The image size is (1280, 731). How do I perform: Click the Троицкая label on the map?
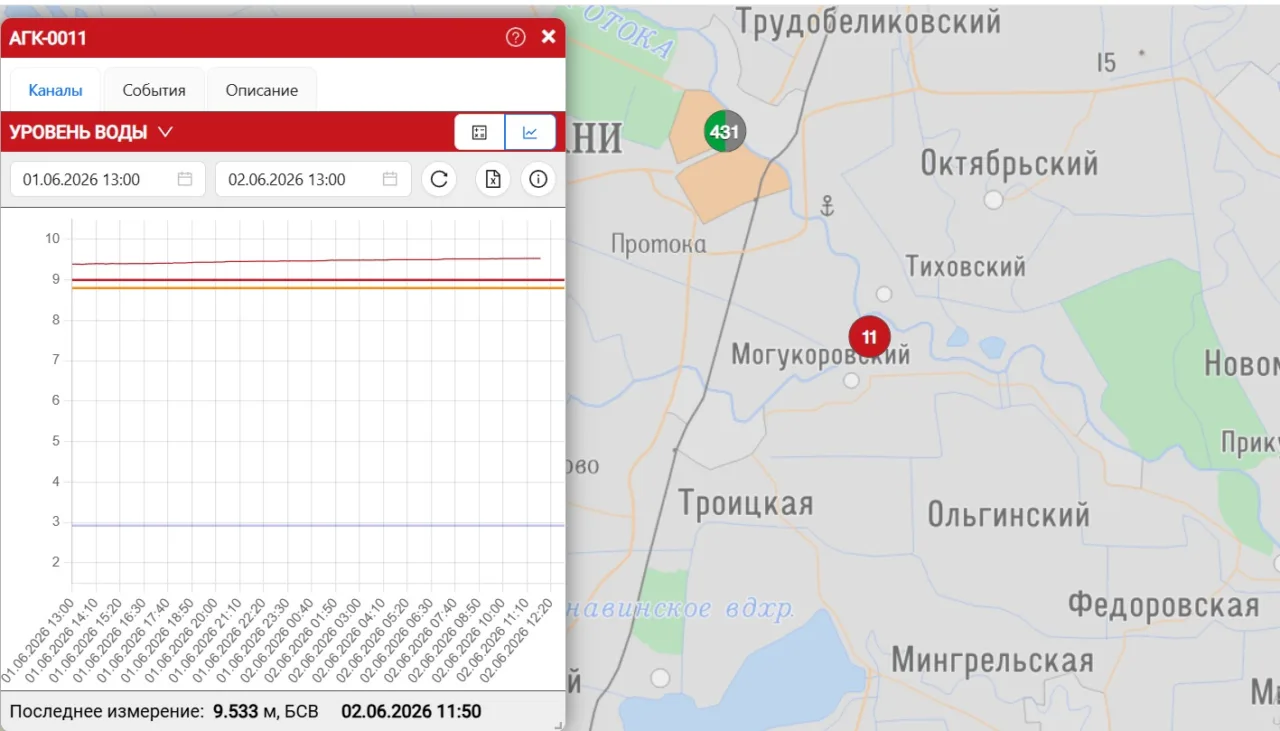[745, 503]
